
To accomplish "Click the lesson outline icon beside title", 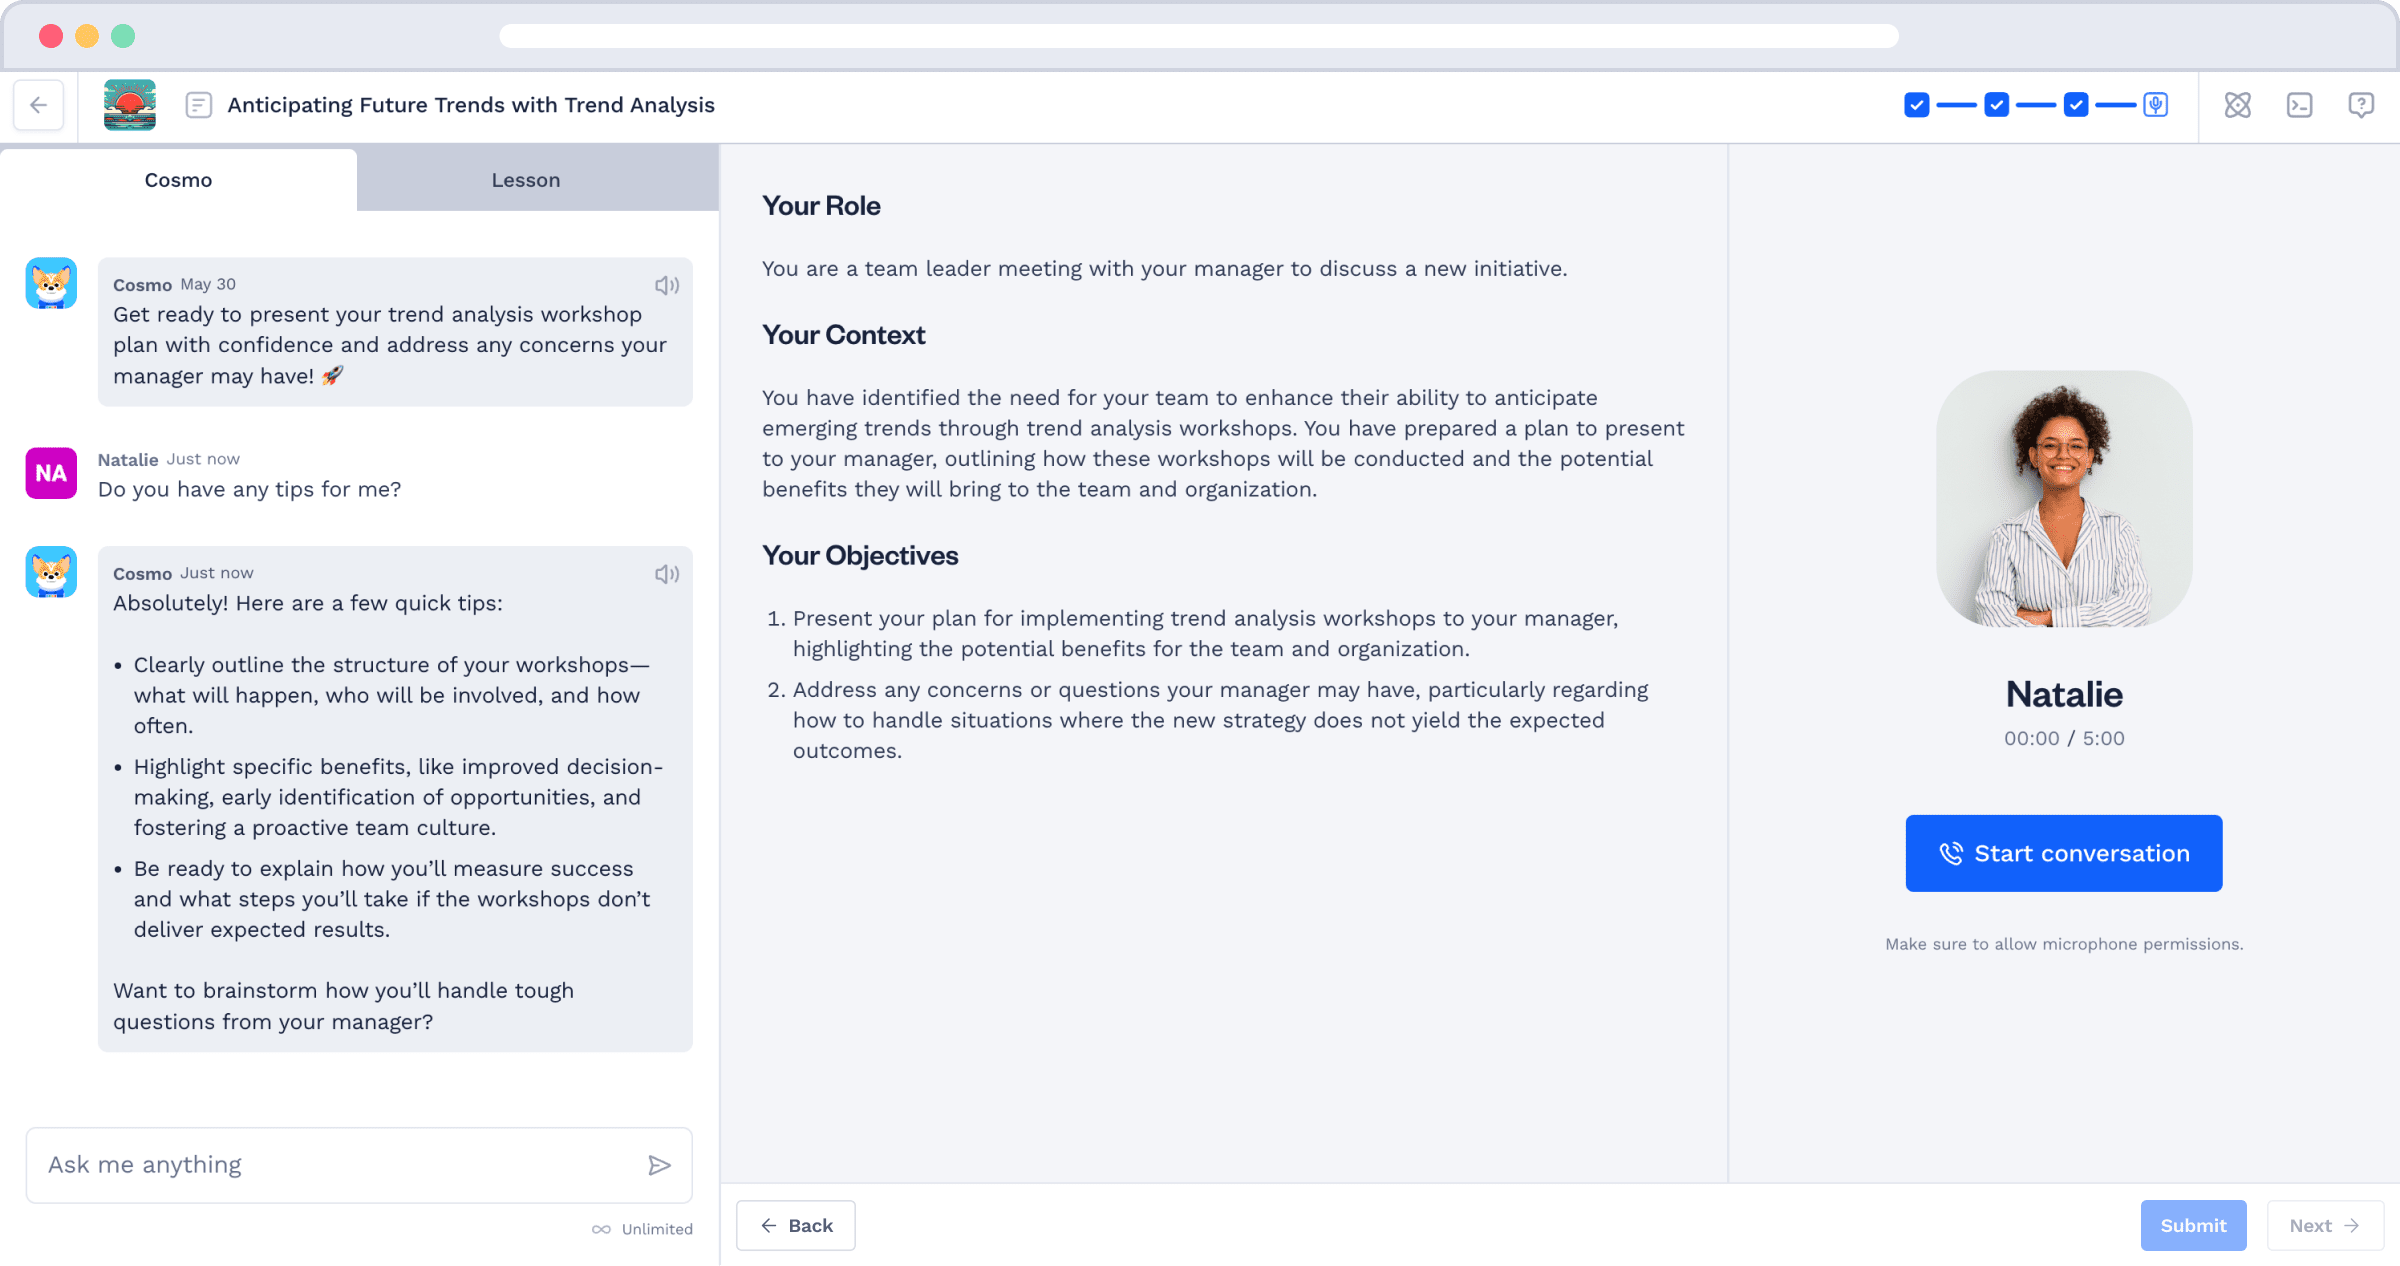I will (x=199, y=105).
